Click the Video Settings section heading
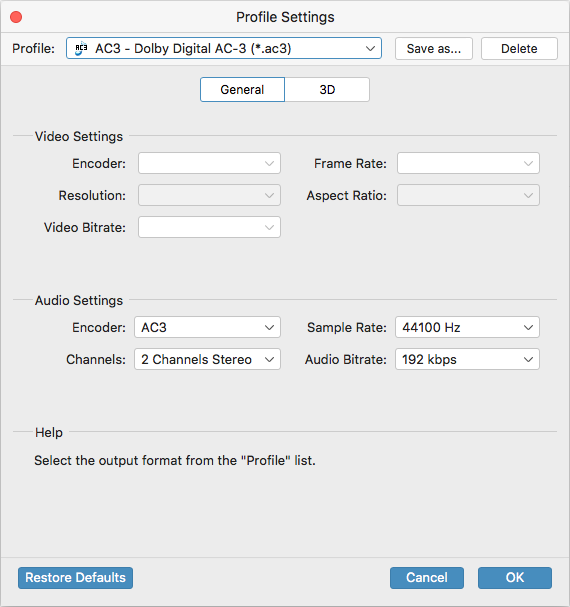This screenshot has height=607, width=570. [79, 136]
